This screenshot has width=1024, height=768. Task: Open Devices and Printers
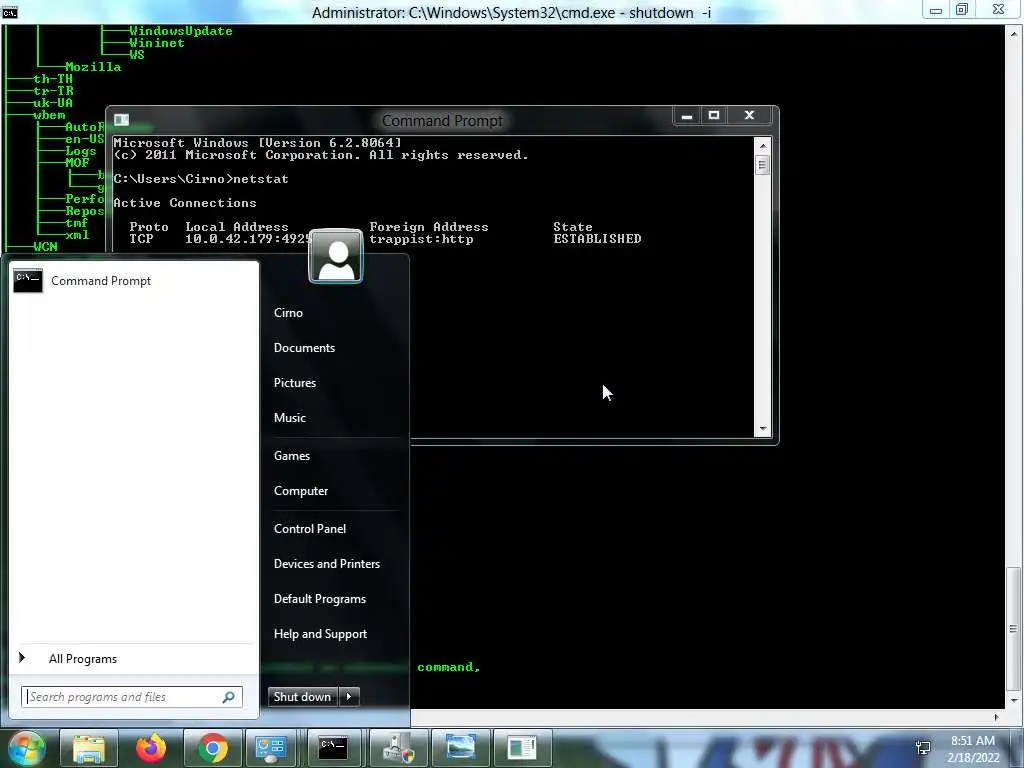pyautogui.click(x=327, y=564)
